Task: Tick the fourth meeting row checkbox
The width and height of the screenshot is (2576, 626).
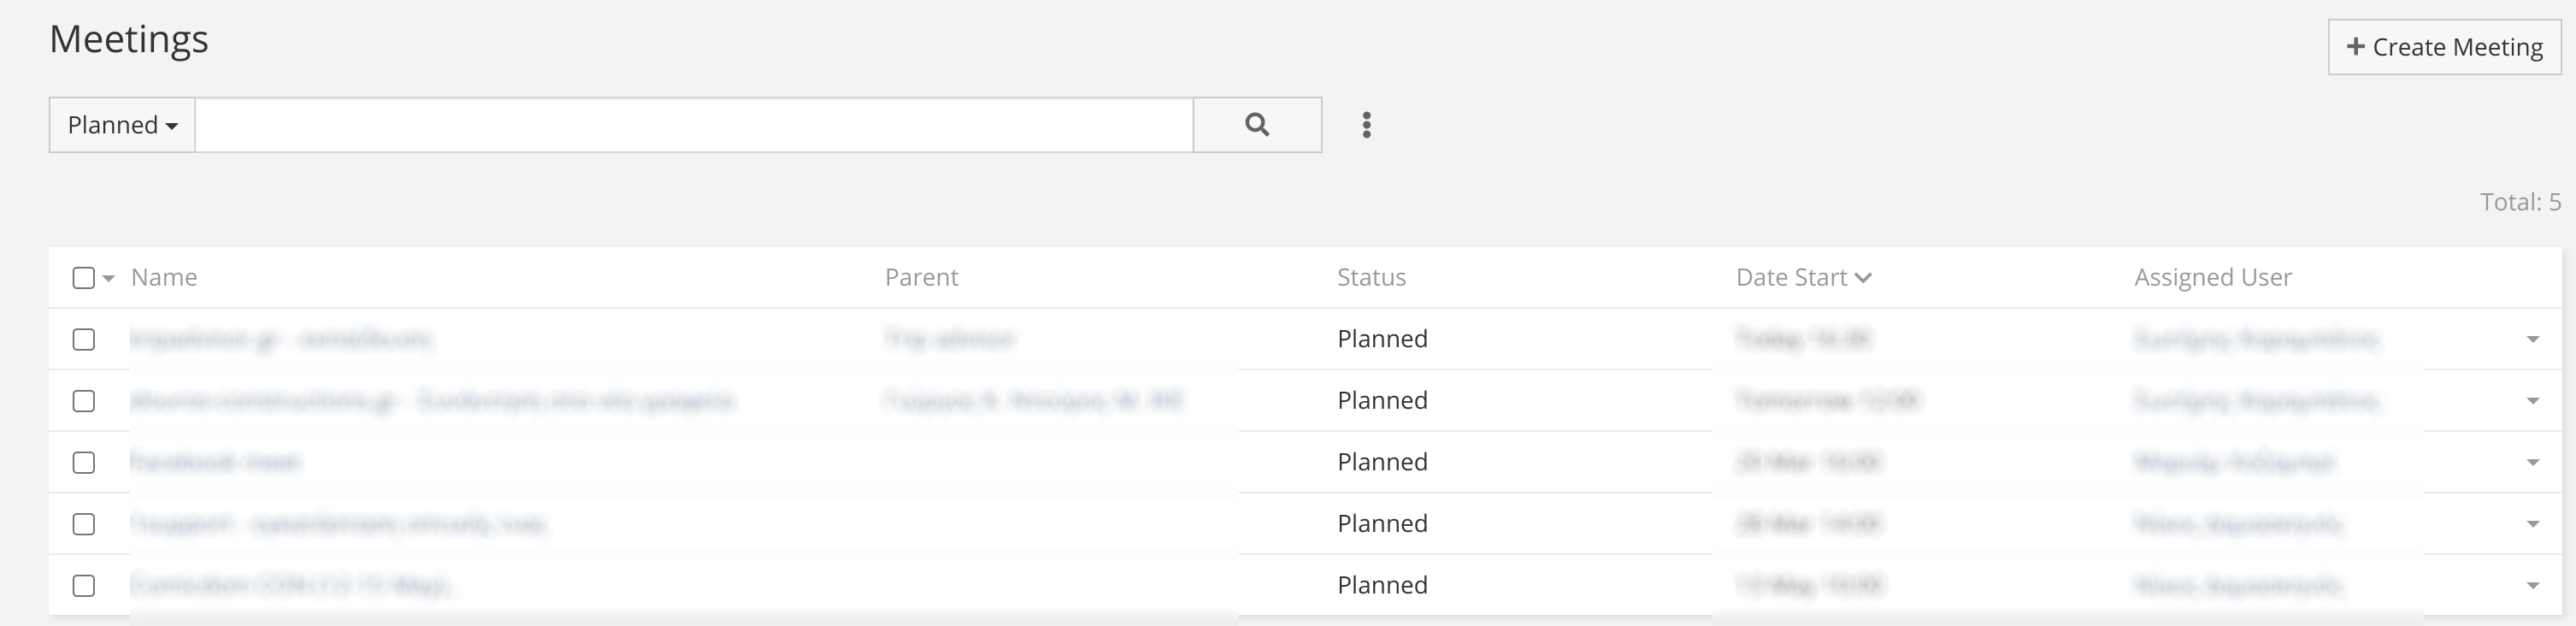Action: tap(84, 524)
